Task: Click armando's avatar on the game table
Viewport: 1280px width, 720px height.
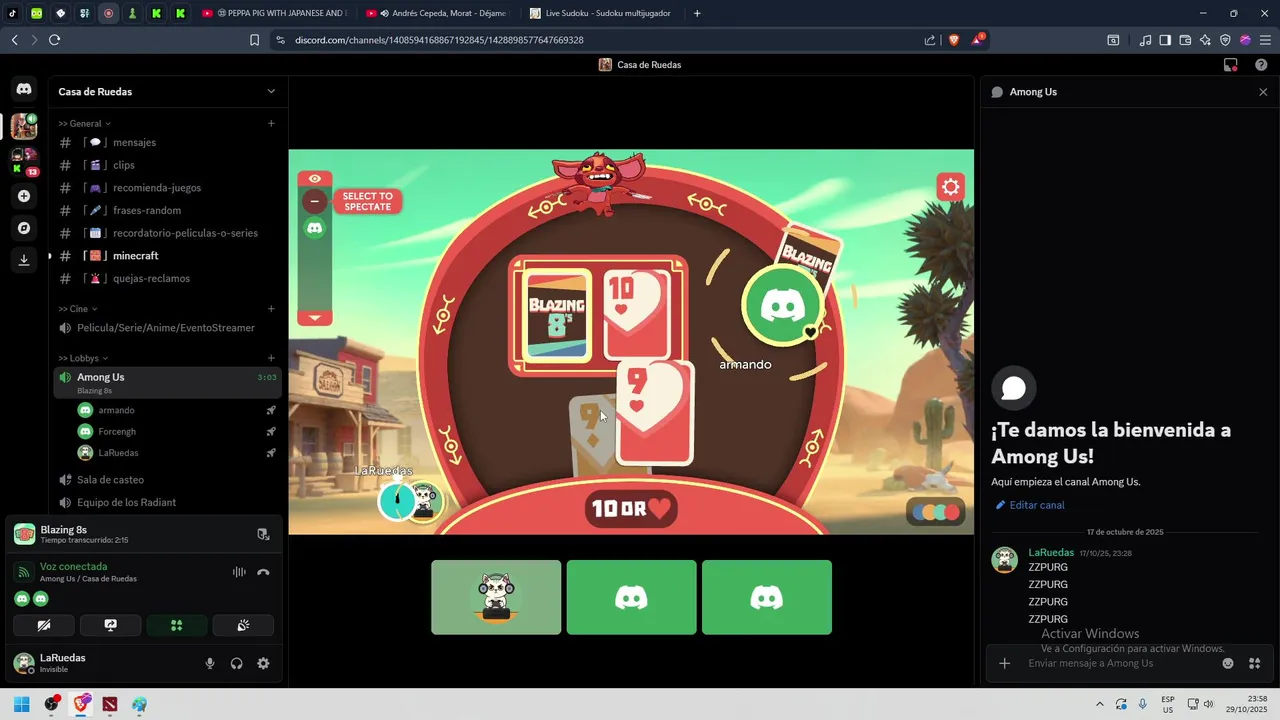Action: (x=783, y=306)
